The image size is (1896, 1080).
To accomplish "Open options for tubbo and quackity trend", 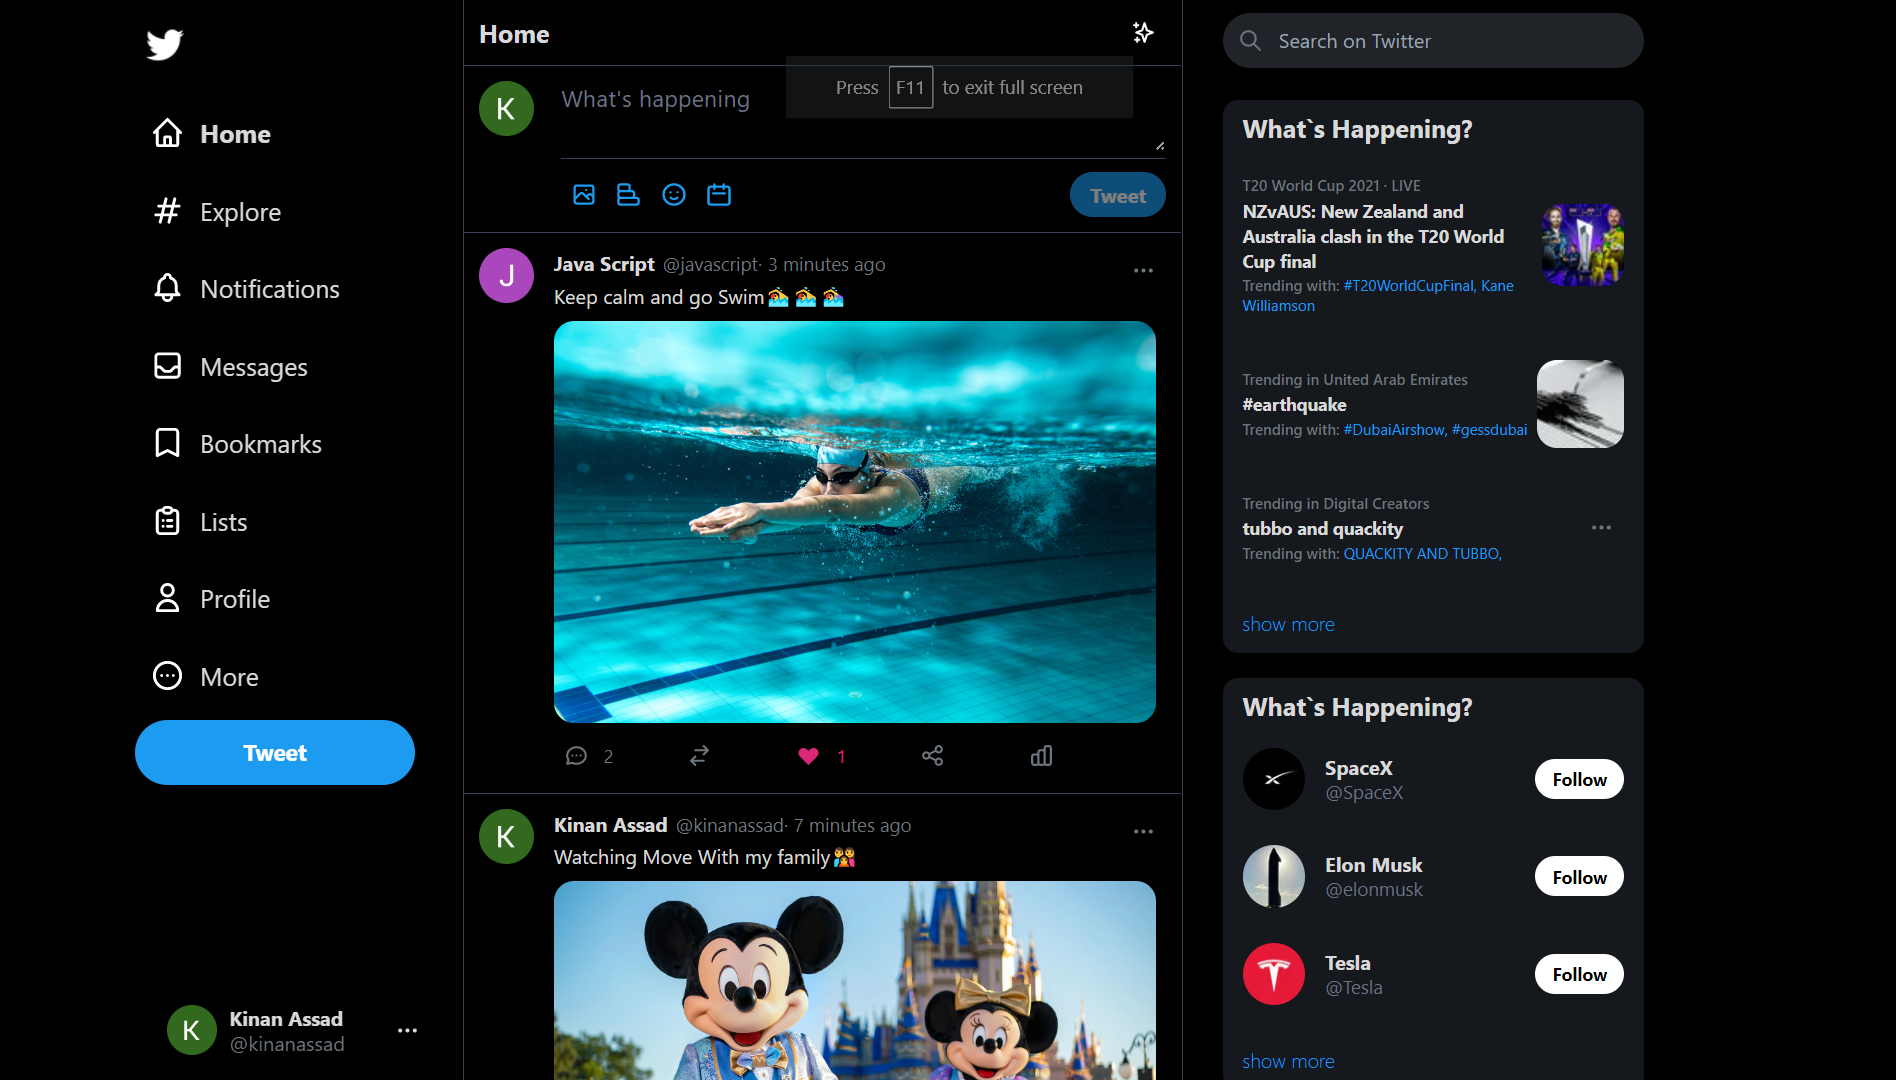I will pyautogui.click(x=1601, y=527).
